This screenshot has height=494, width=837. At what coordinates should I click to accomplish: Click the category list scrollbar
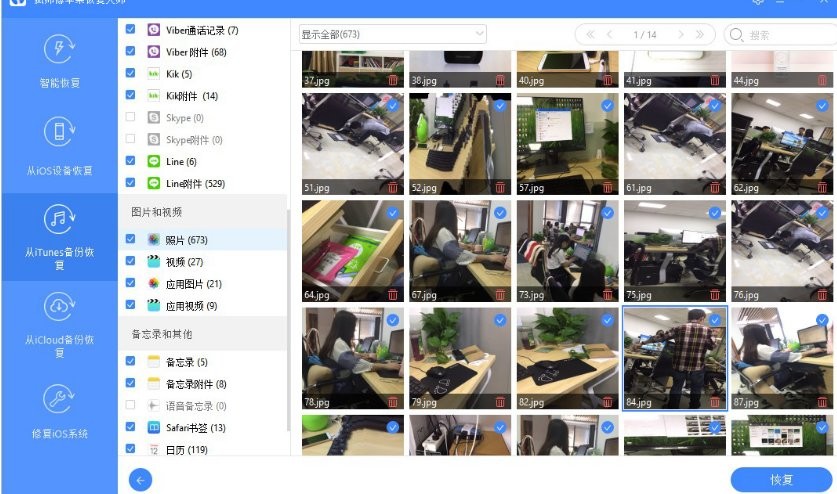pyautogui.click(x=288, y=320)
